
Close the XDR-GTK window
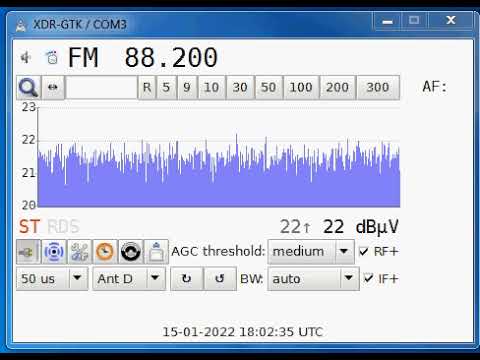pyautogui.click(x=451, y=21)
